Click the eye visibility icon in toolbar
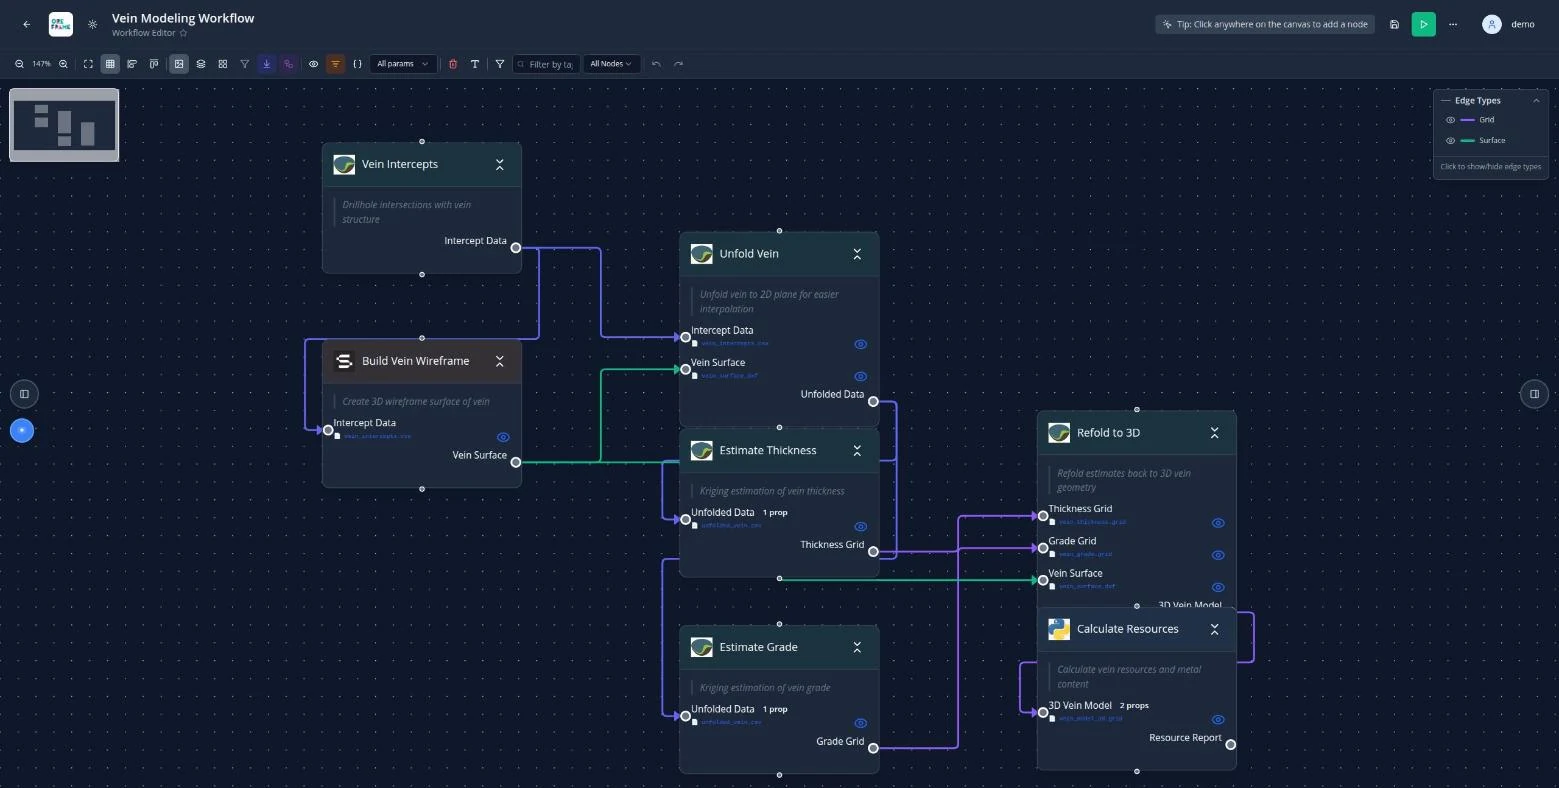1559x788 pixels. pyautogui.click(x=313, y=64)
